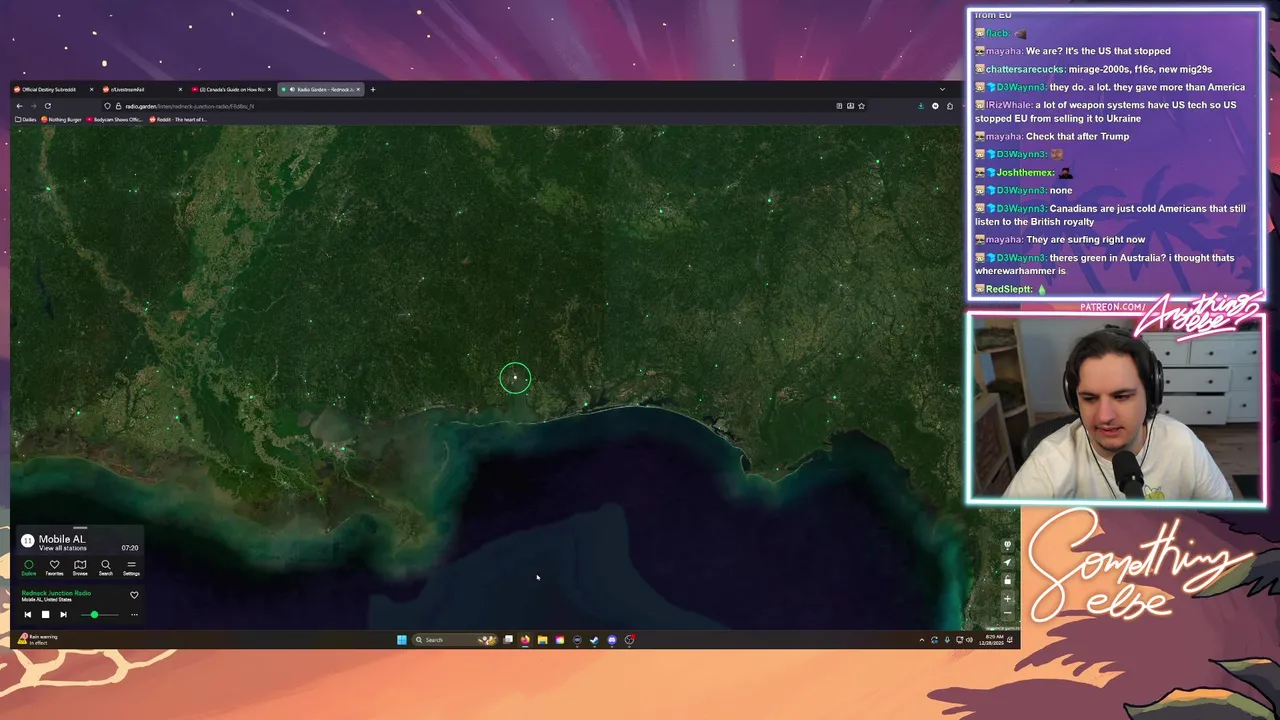
Task: Favorite Redneck Junction Radio with heart
Action: tap(134, 595)
